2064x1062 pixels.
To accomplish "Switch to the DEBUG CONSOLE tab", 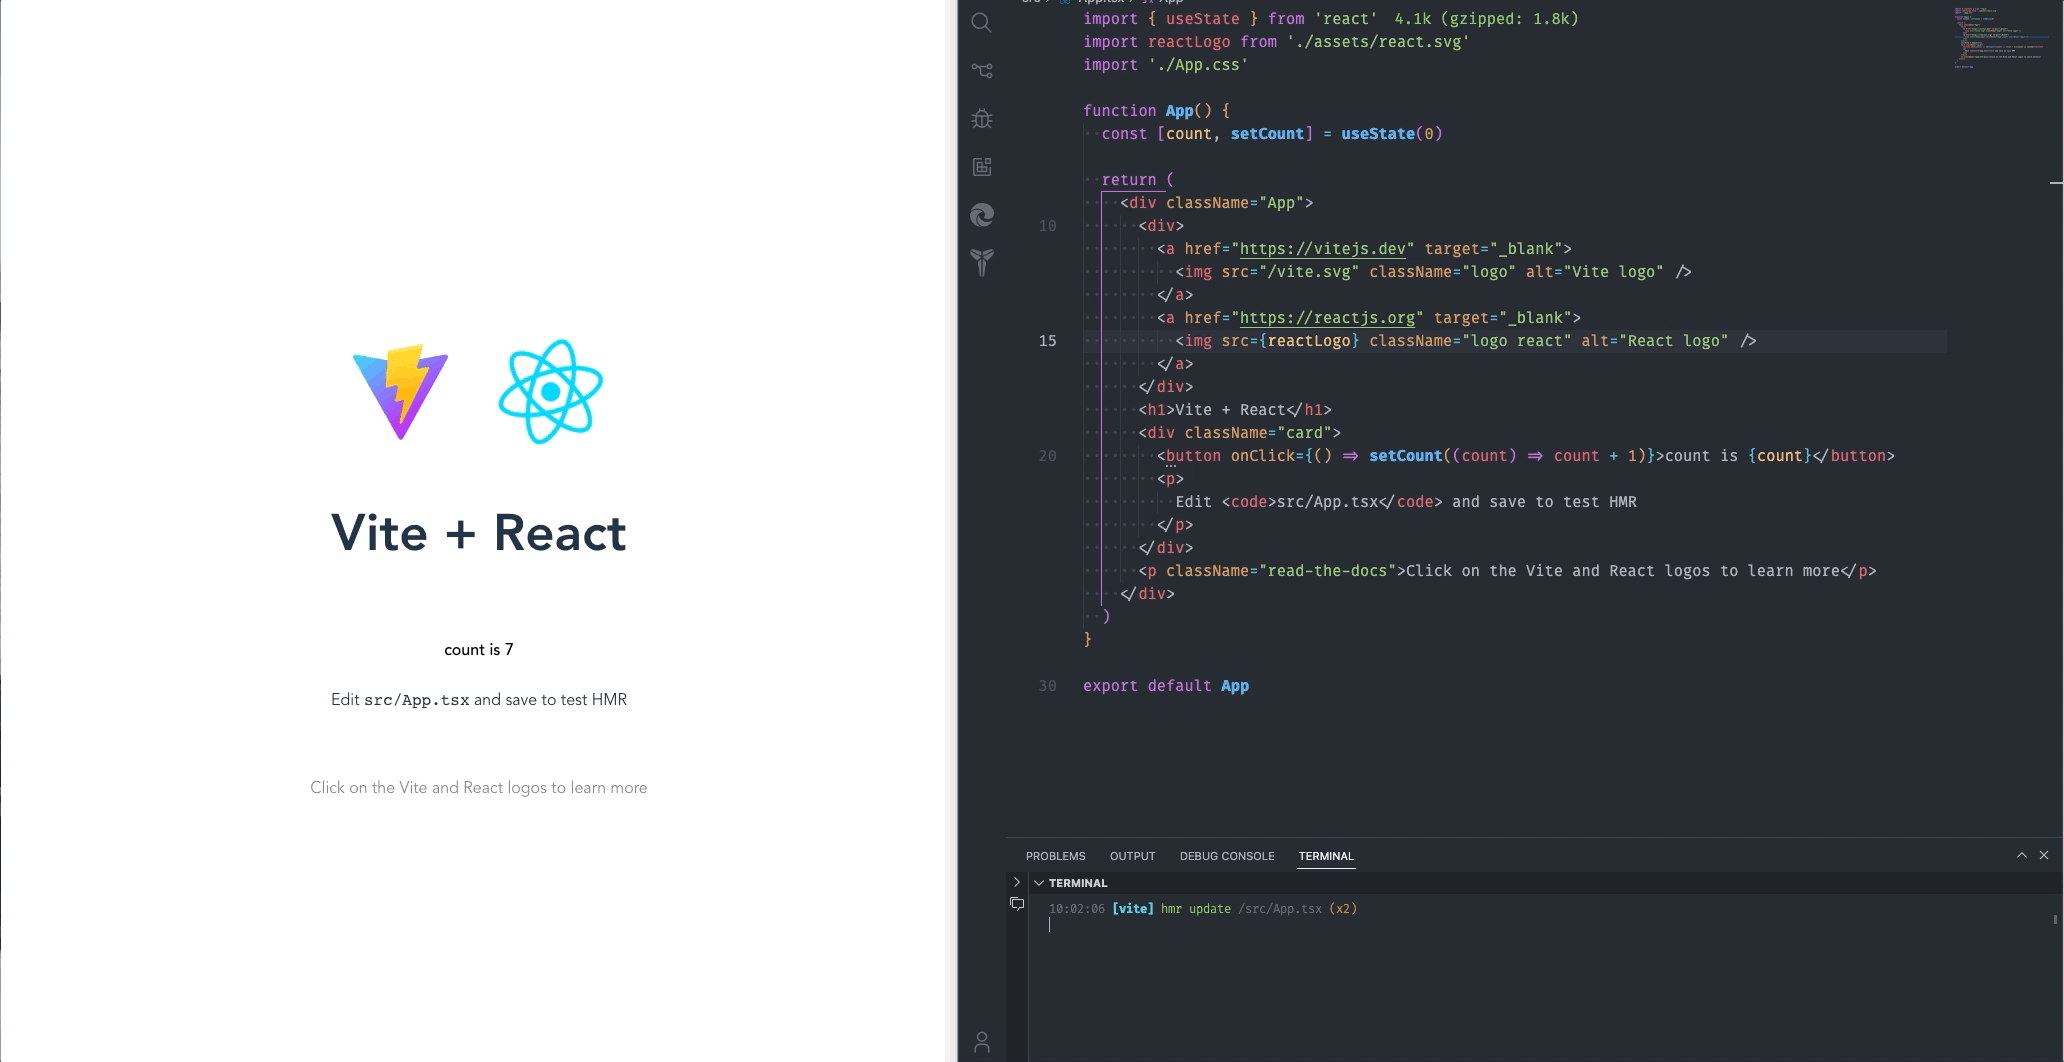I will (x=1227, y=856).
